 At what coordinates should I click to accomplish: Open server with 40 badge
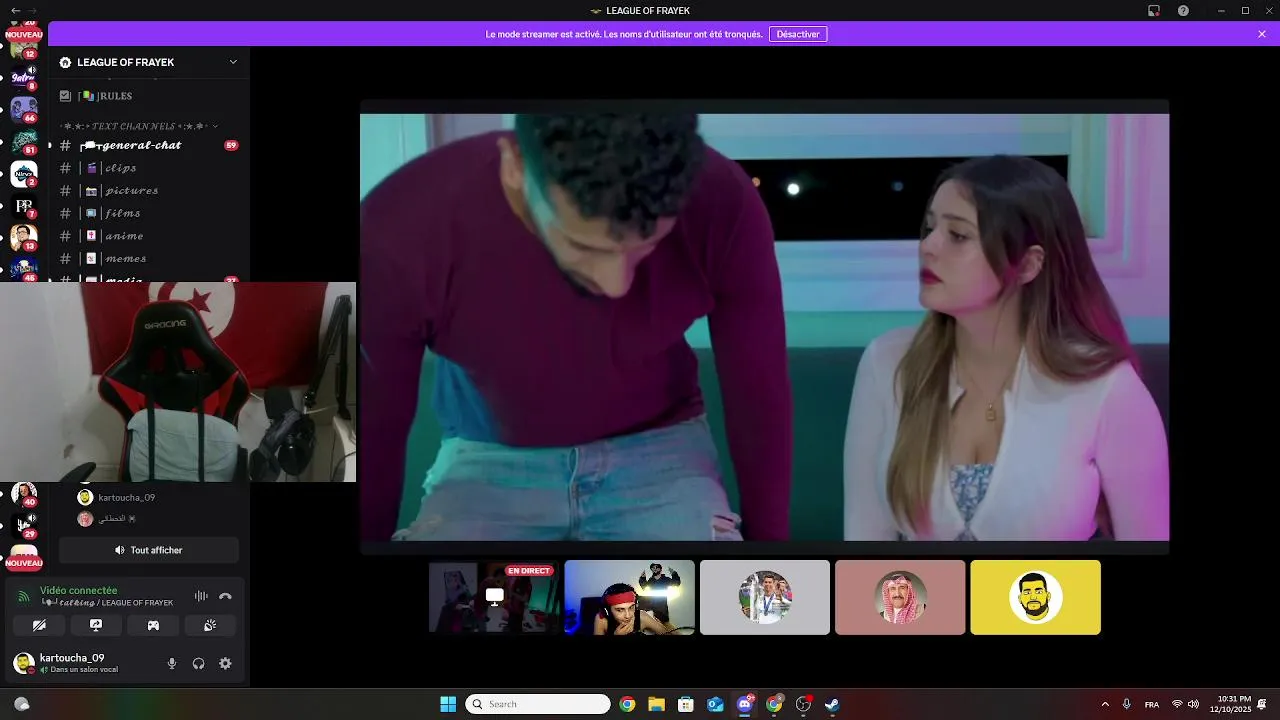[24, 494]
